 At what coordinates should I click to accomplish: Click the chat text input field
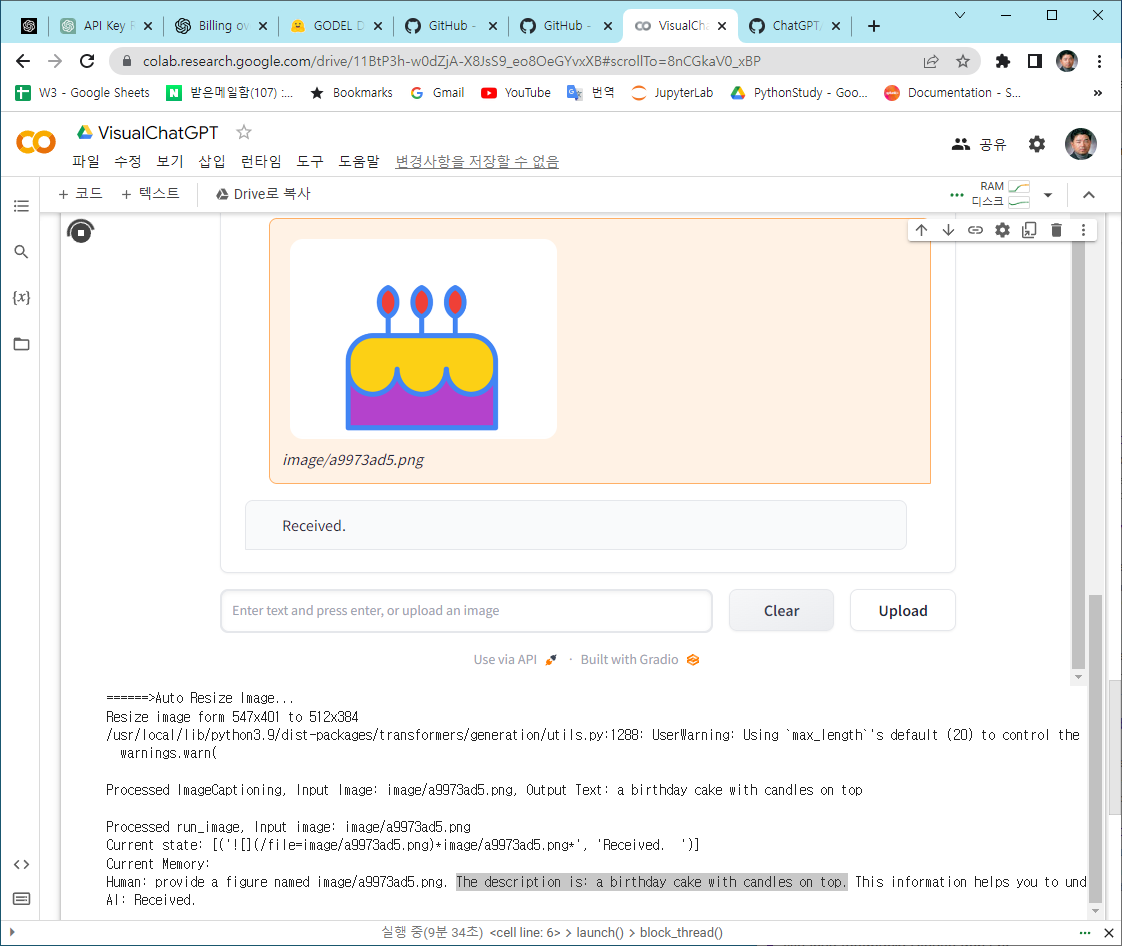click(466, 610)
